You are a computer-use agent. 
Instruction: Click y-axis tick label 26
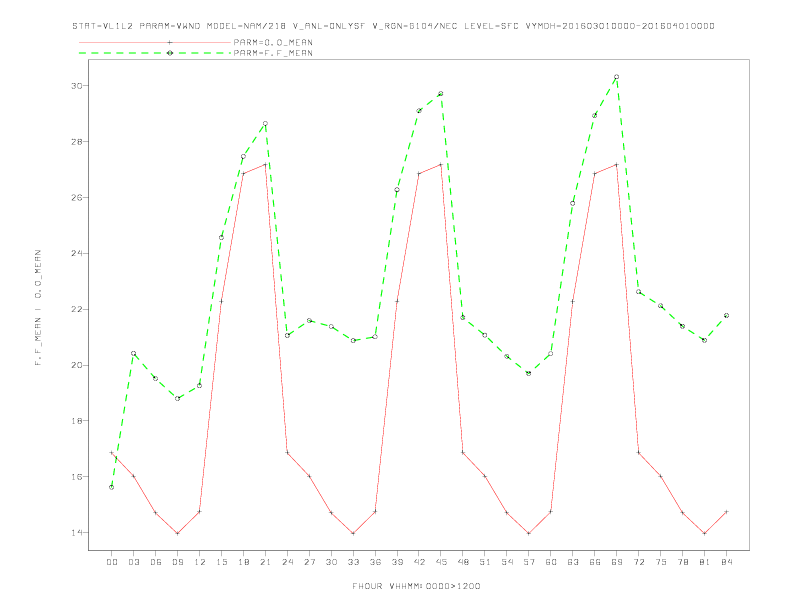(x=76, y=197)
